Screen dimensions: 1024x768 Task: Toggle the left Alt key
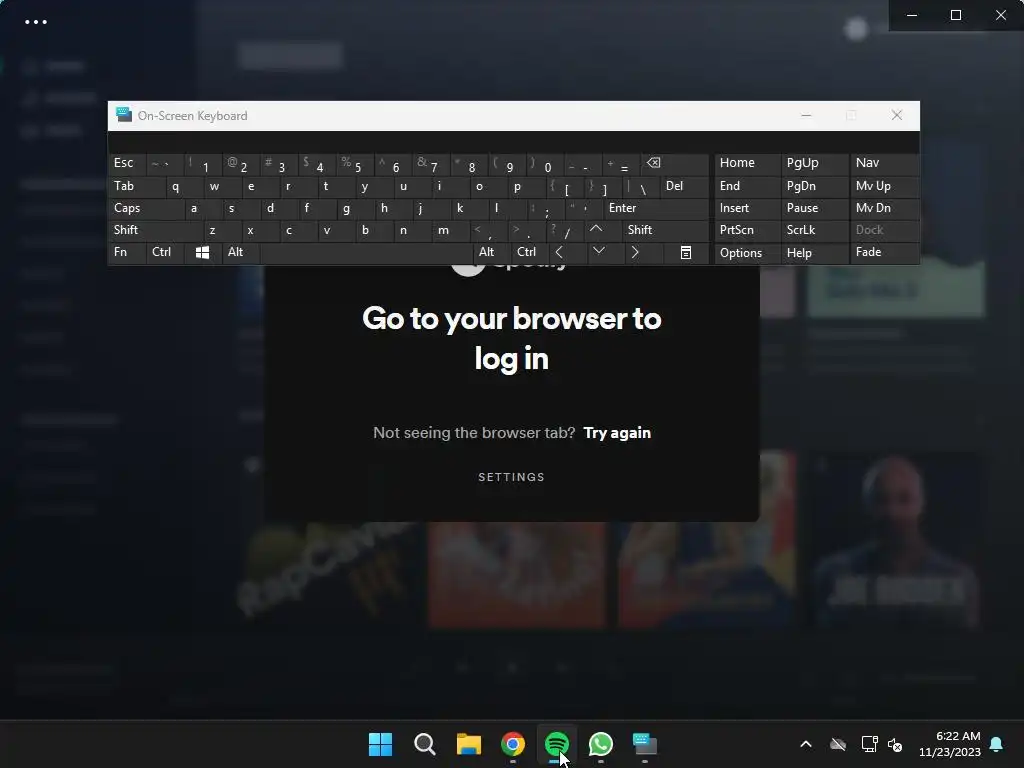(241, 253)
